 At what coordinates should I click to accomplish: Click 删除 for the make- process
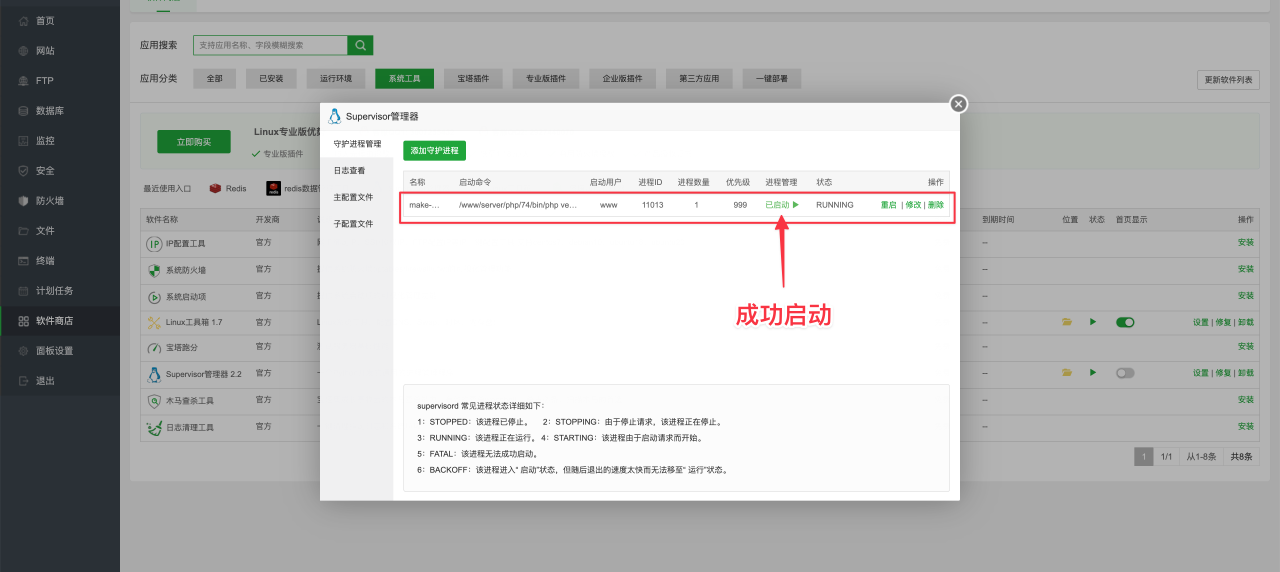936,205
